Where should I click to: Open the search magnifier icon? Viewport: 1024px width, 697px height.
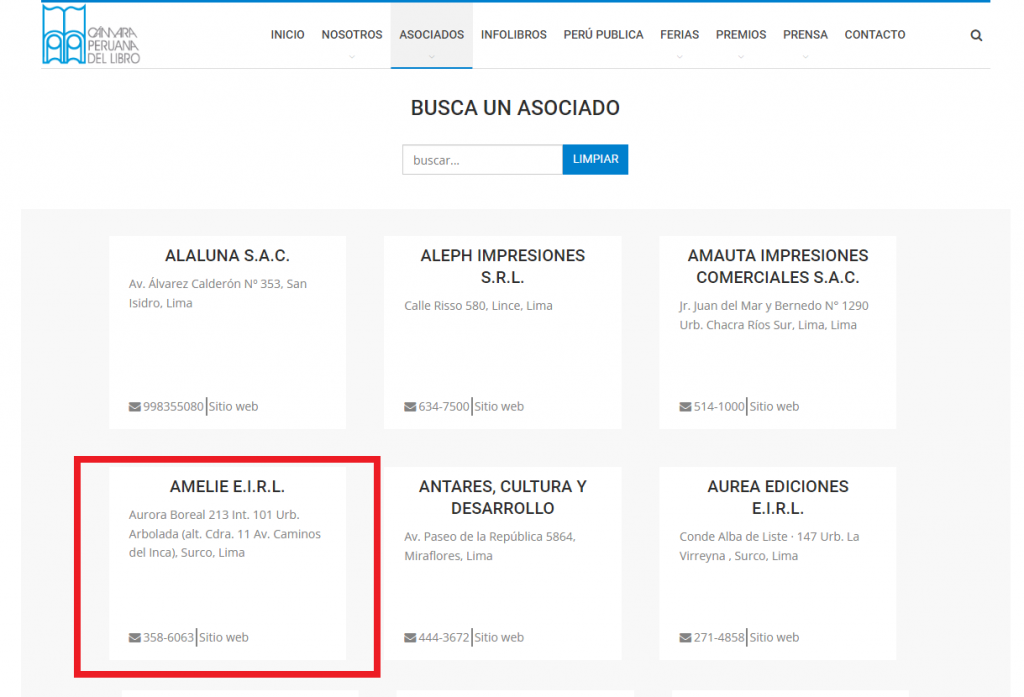(976, 35)
